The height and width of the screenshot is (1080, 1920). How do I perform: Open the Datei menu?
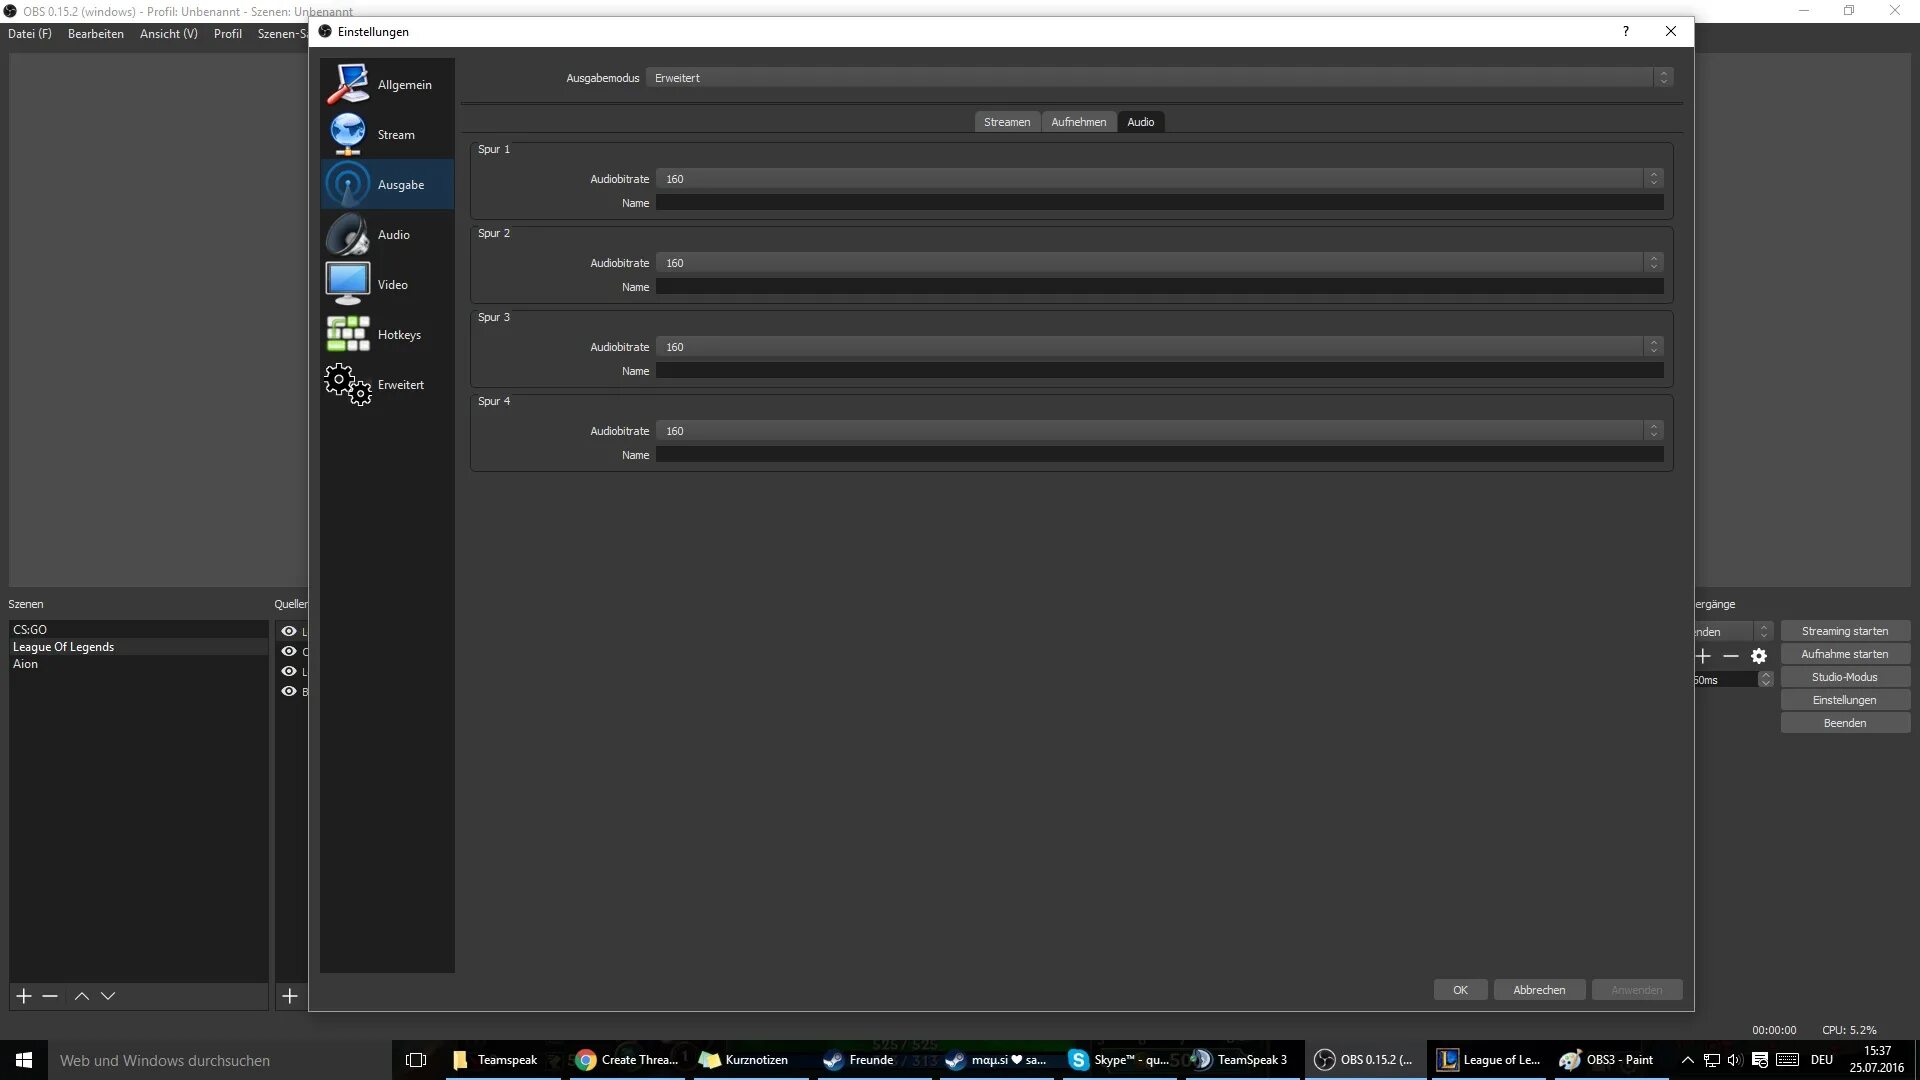point(29,33)
